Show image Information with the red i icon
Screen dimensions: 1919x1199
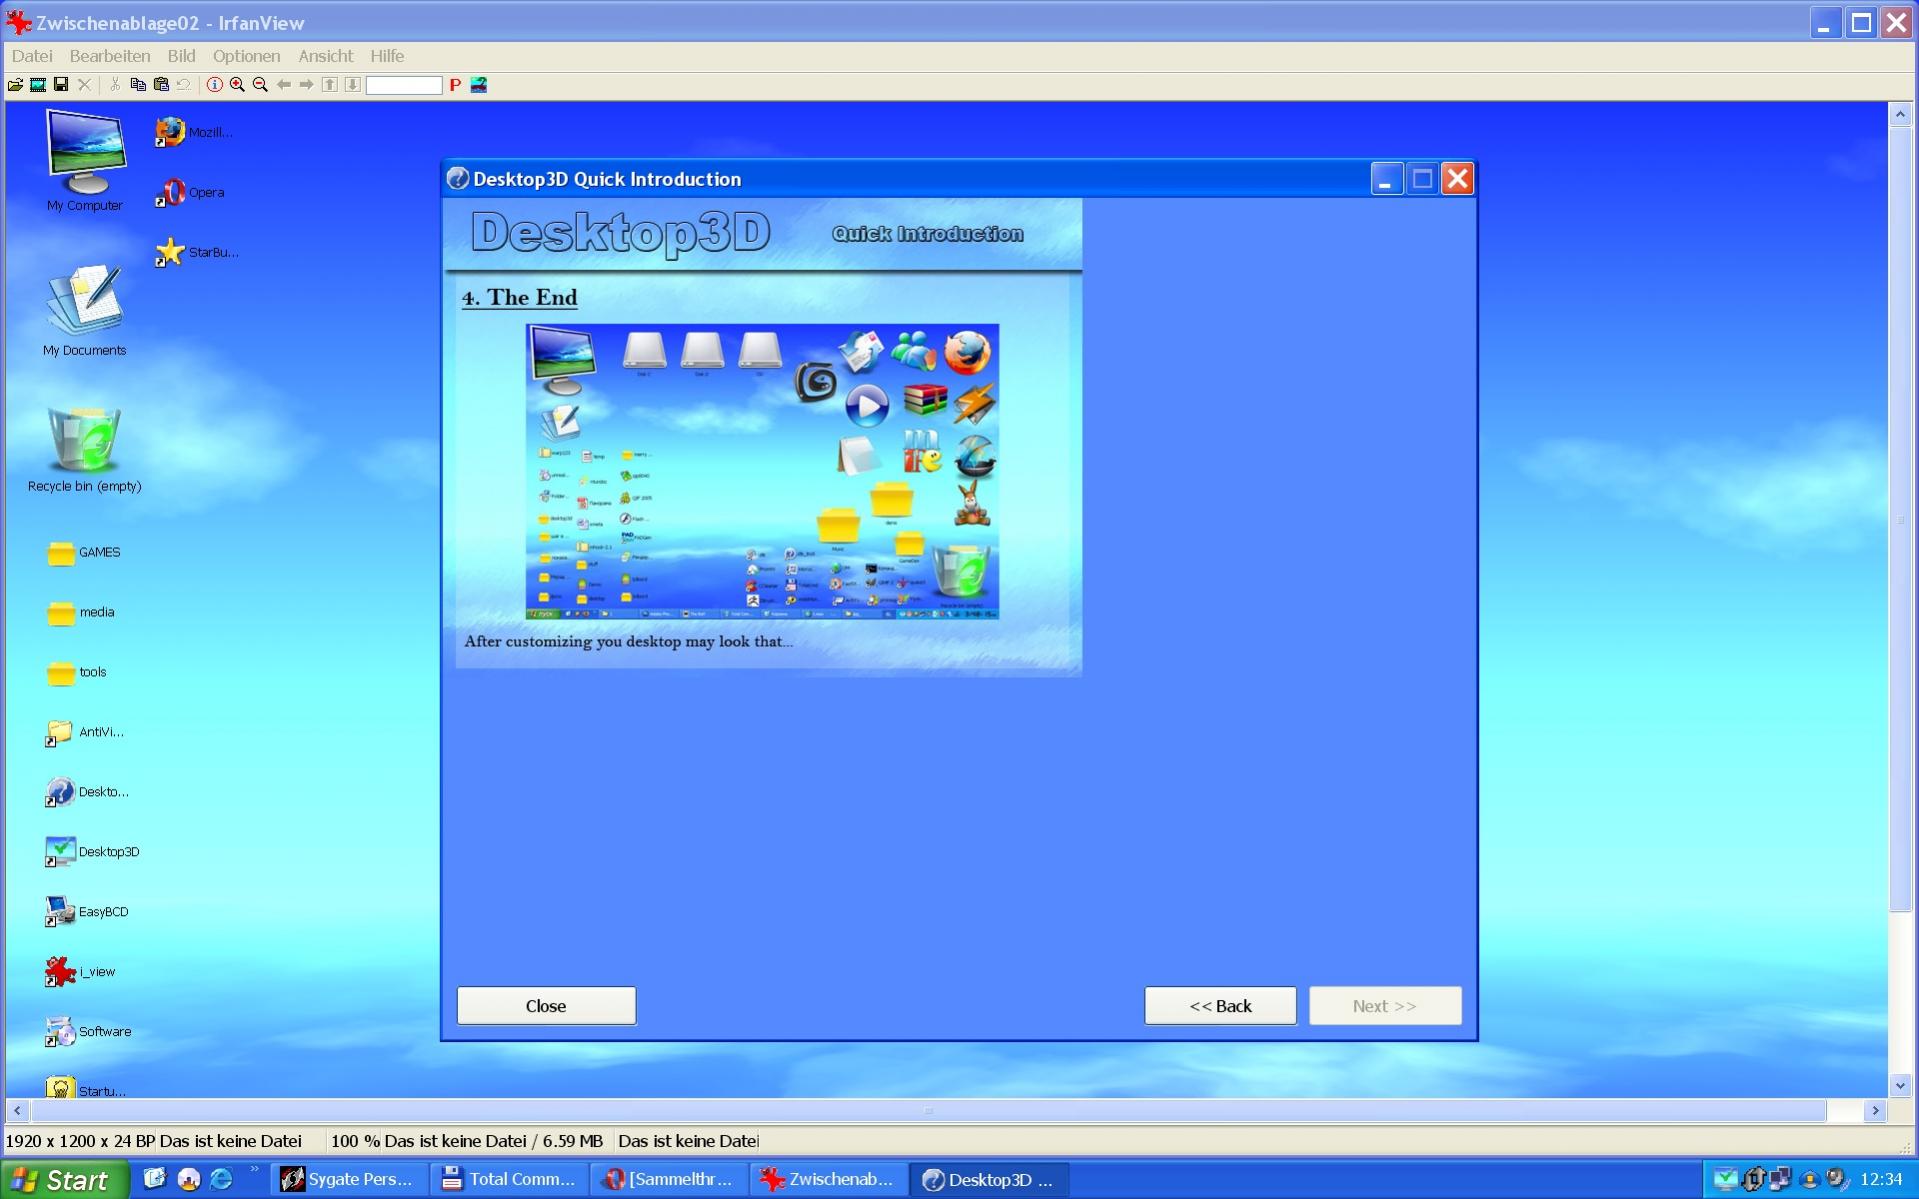click(214, 85)
